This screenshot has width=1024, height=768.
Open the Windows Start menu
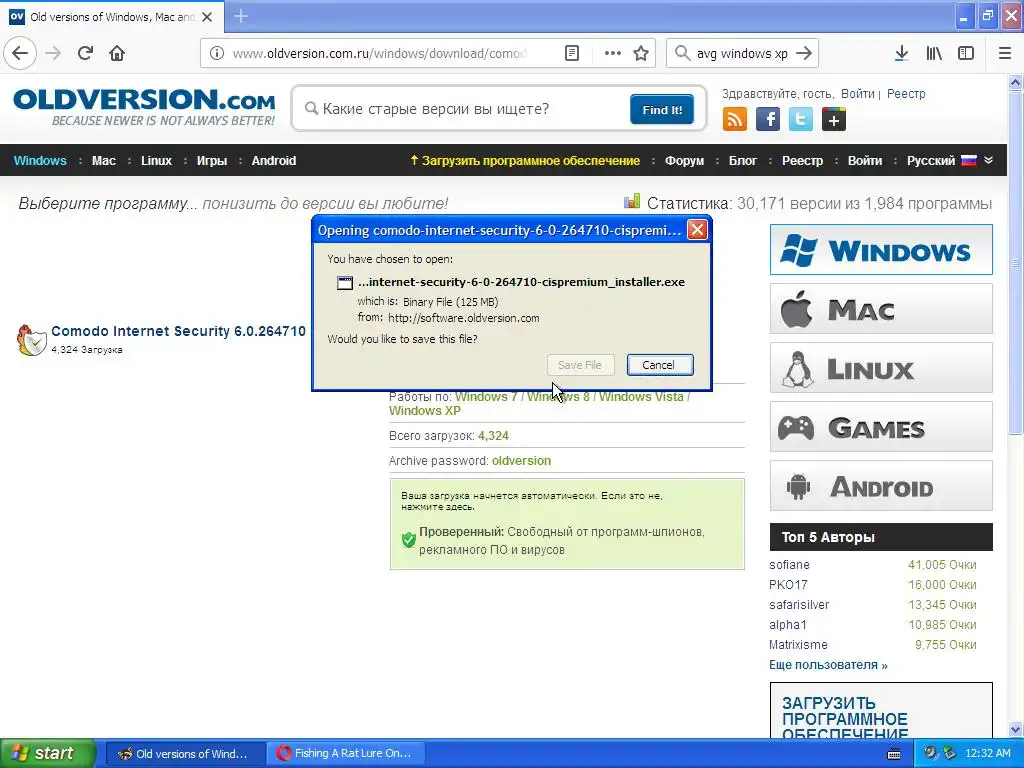tap(47, 753)
